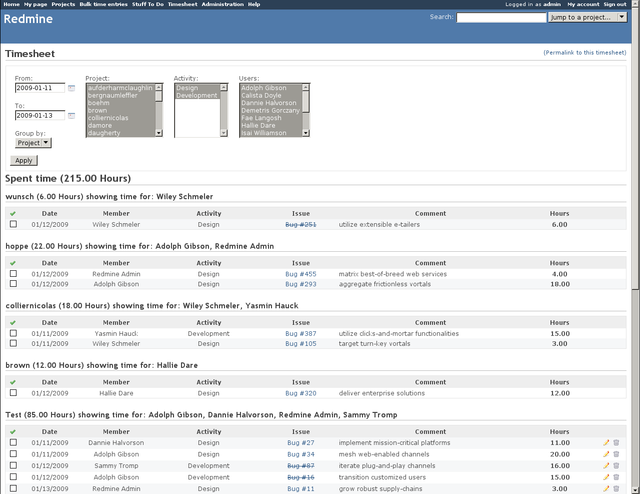Check the Adolph Gibson Bug #293 entry

point(13,284)
